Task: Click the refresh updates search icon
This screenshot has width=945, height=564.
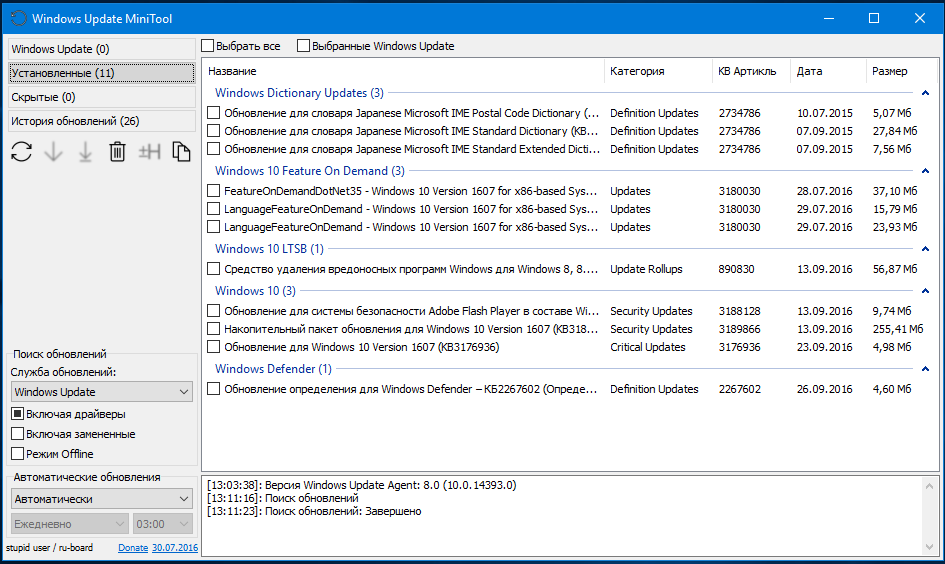Action: click(x=22, y=152)
